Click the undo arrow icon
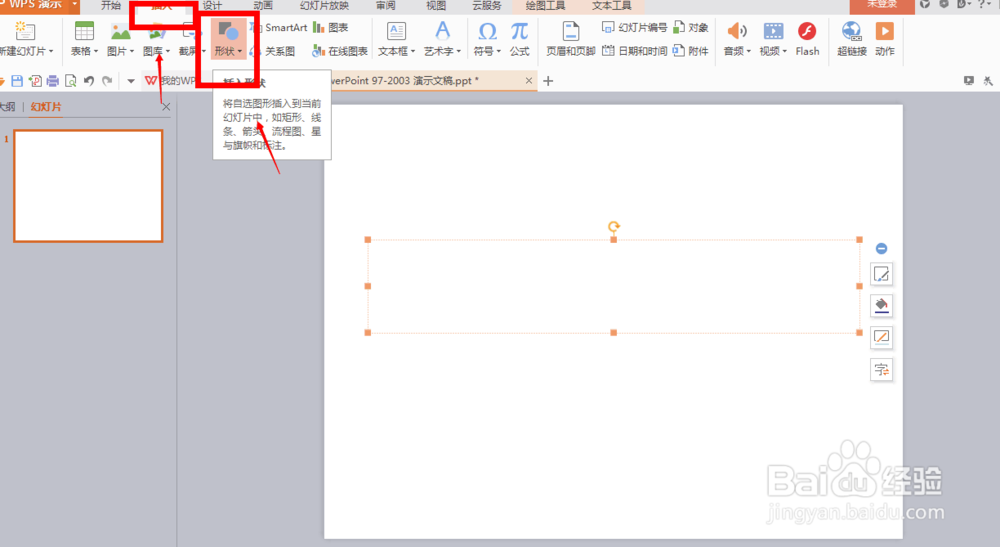Viewport: 1000px width, 547px height. coord(89,81)
